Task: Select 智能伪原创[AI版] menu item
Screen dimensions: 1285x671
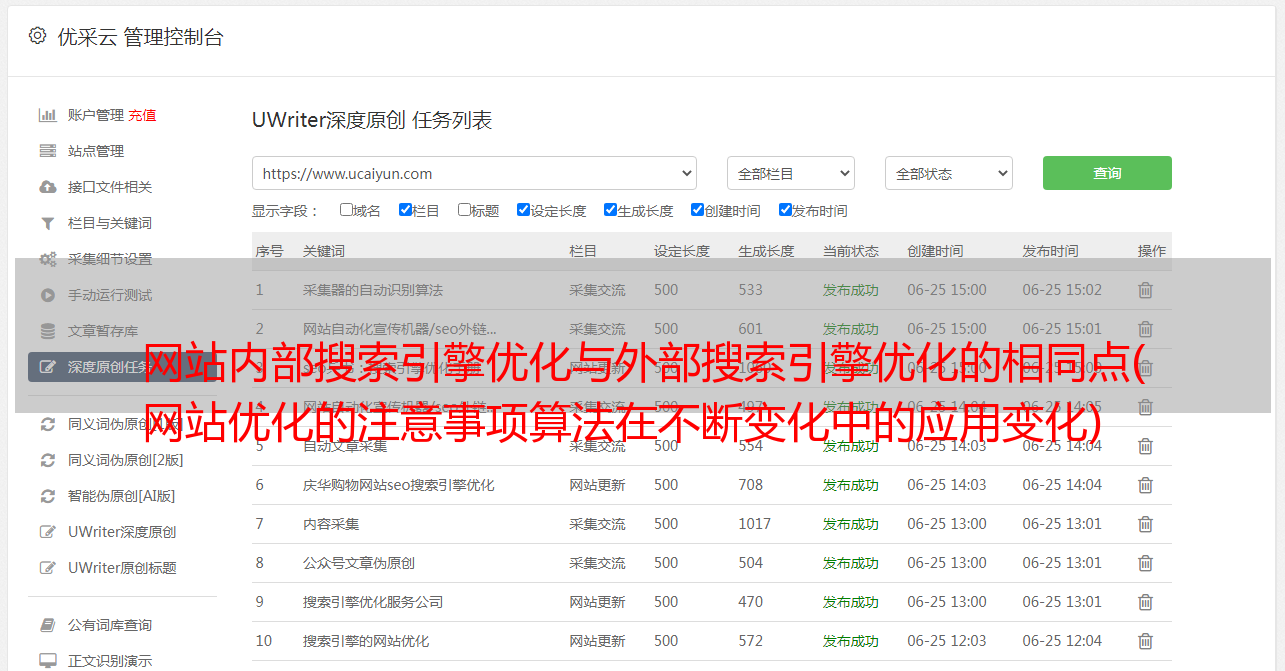Action: [x=121, y=496]
